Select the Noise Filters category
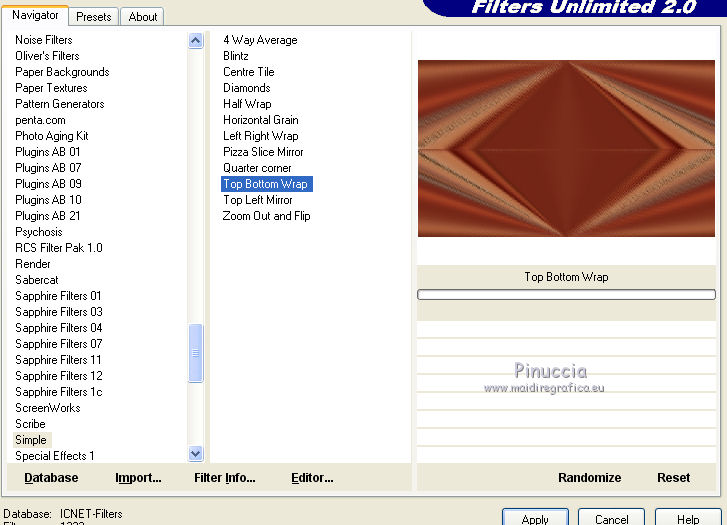 44,40
